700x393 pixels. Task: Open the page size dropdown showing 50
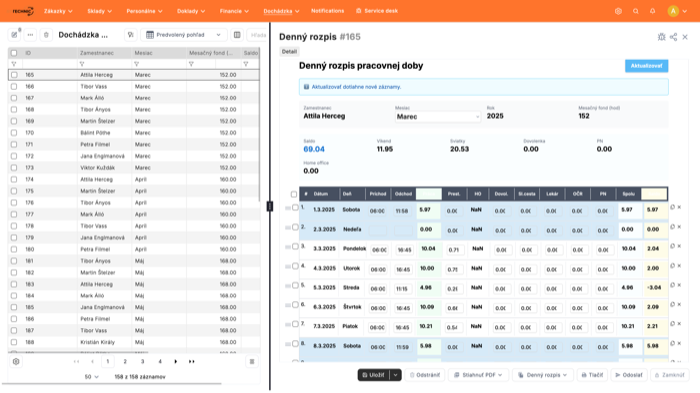92,377
